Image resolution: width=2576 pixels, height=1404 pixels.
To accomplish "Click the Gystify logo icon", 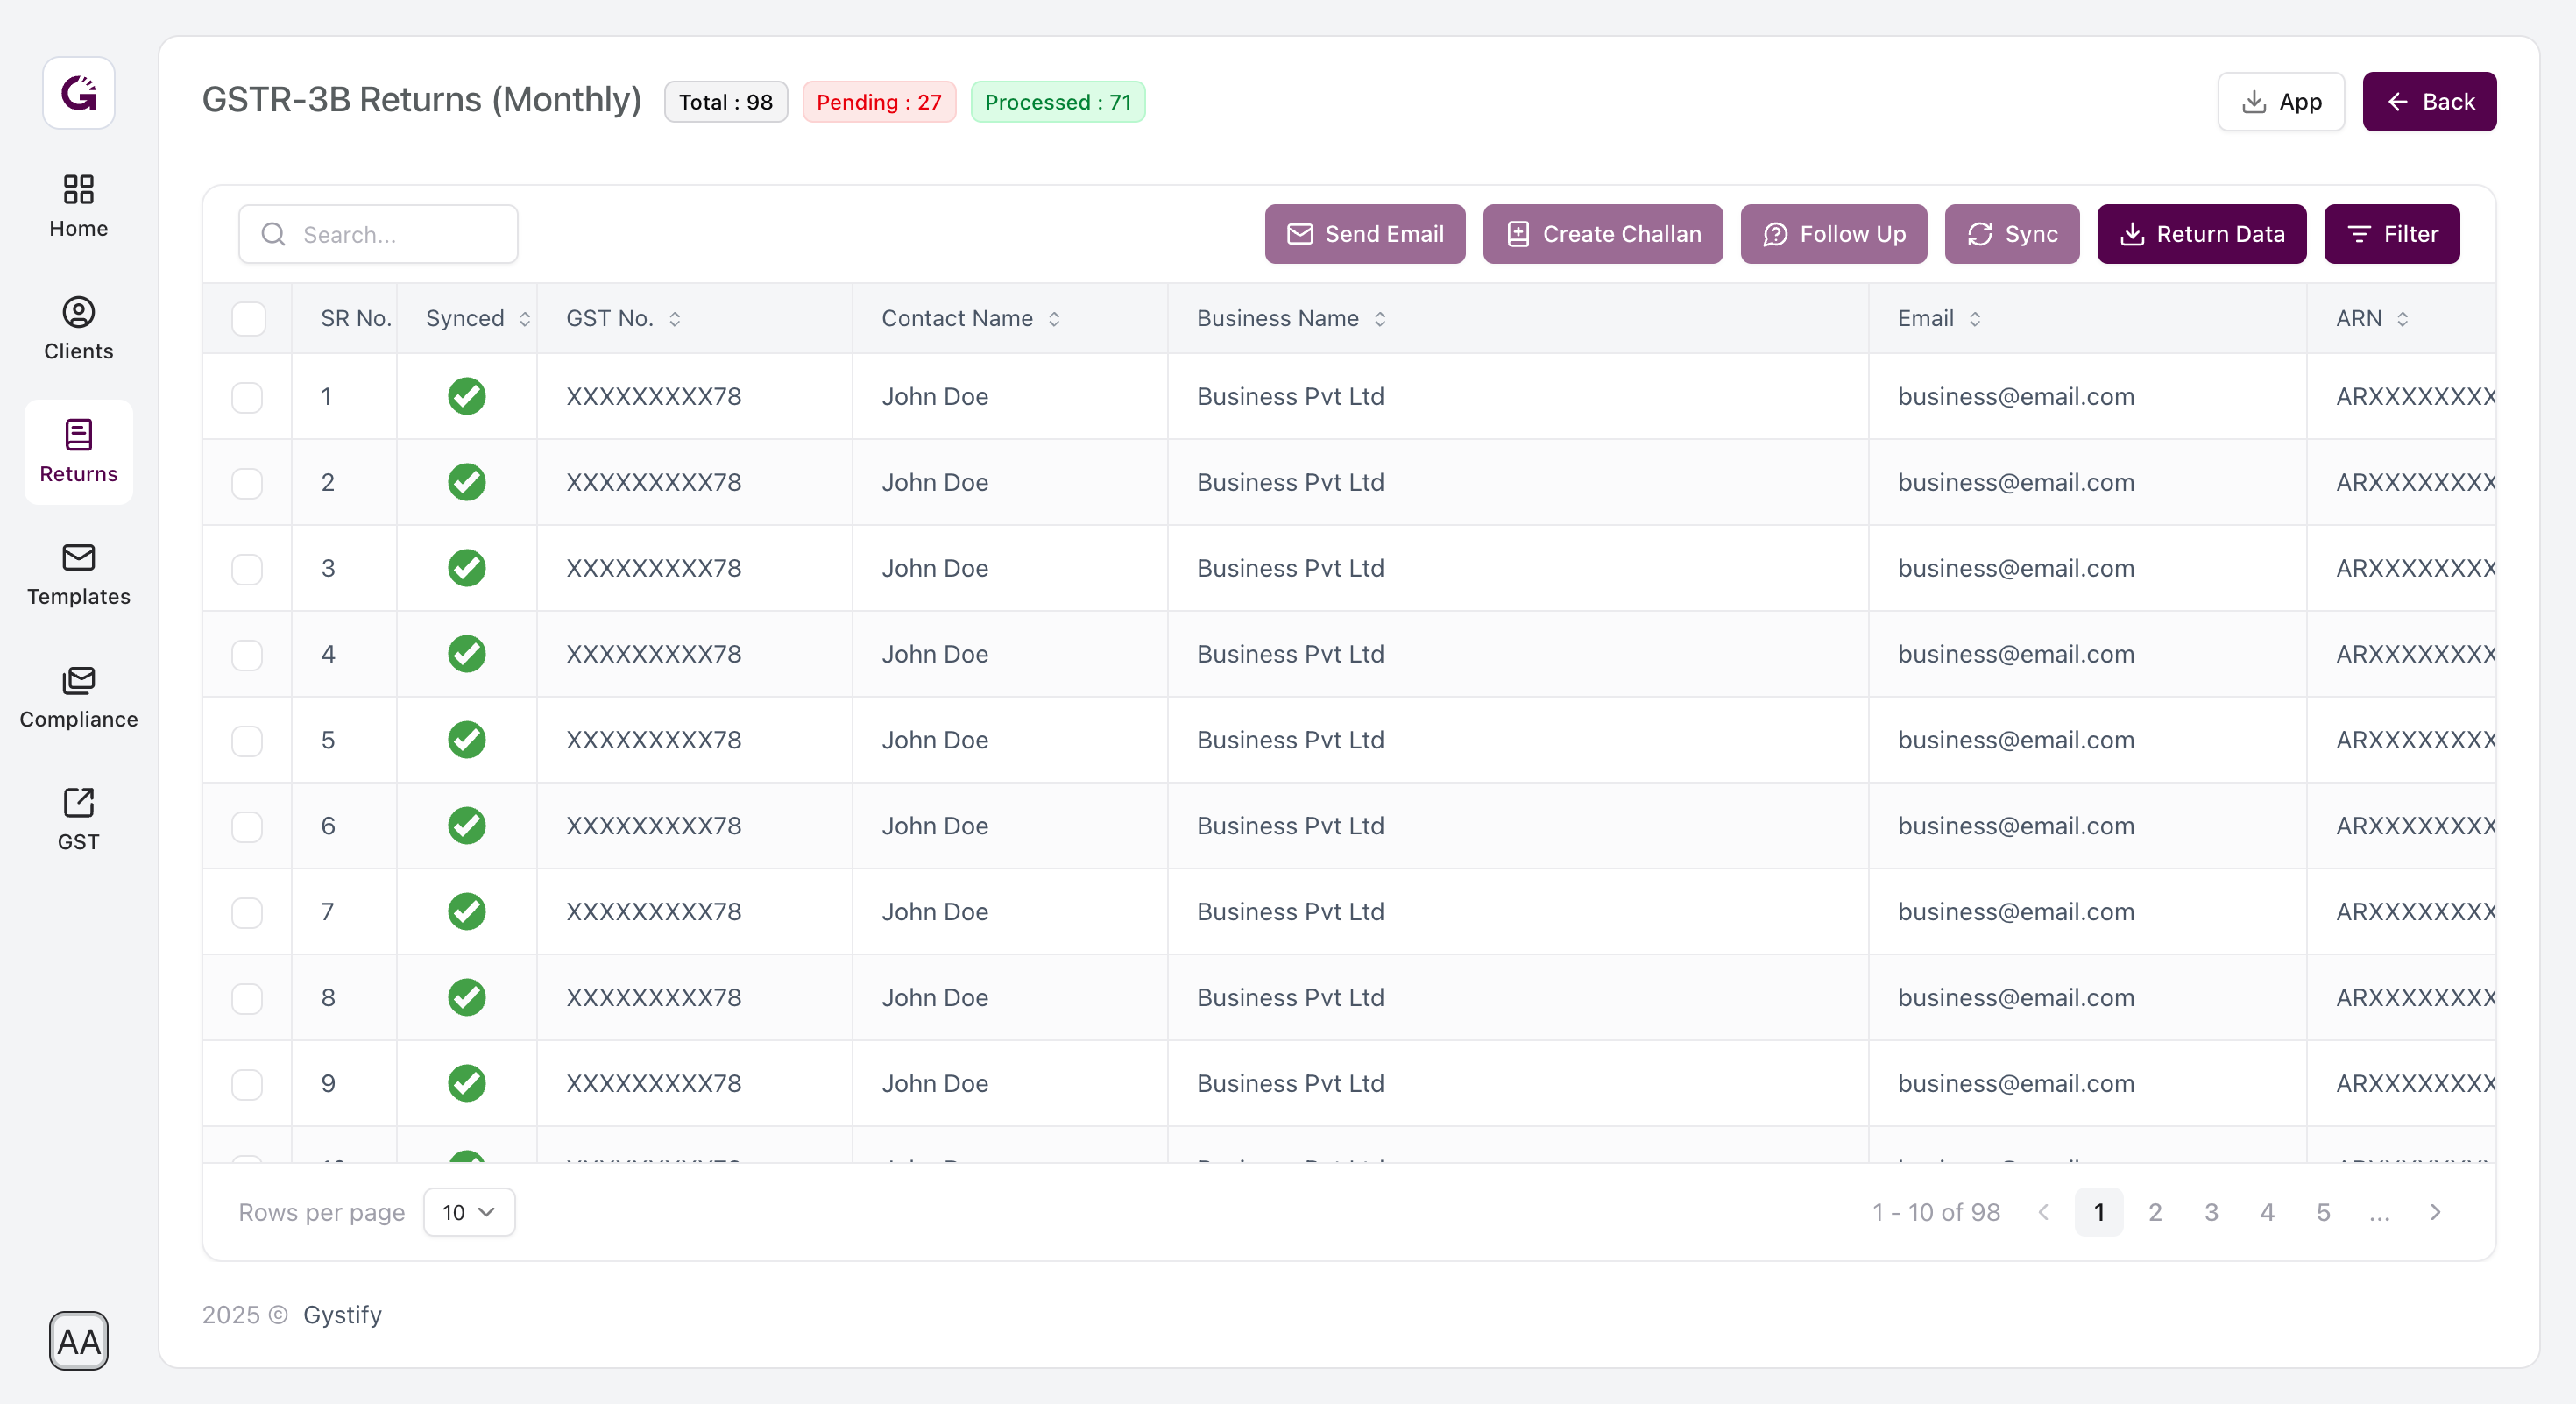I will pyautogui.click(x=78, y=93).
